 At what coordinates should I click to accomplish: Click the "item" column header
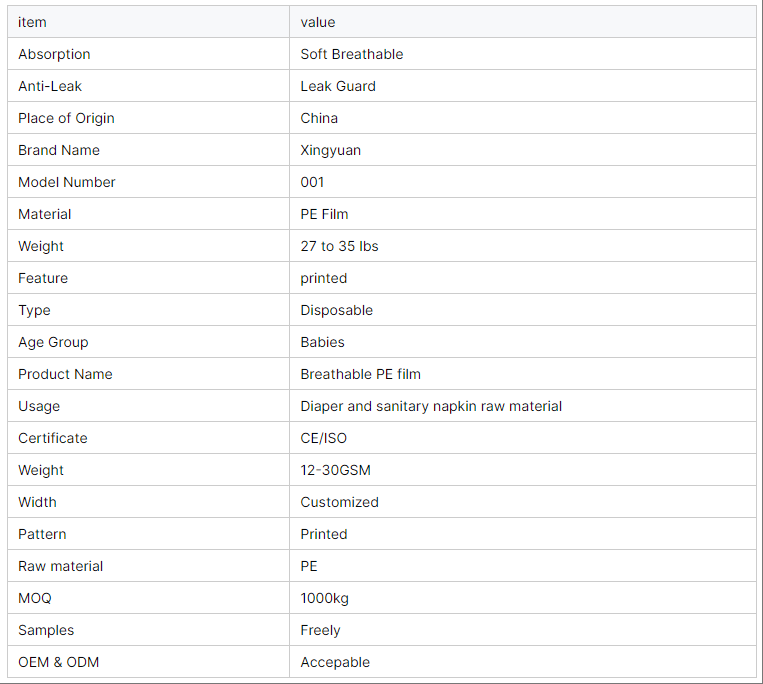point(32,22)
